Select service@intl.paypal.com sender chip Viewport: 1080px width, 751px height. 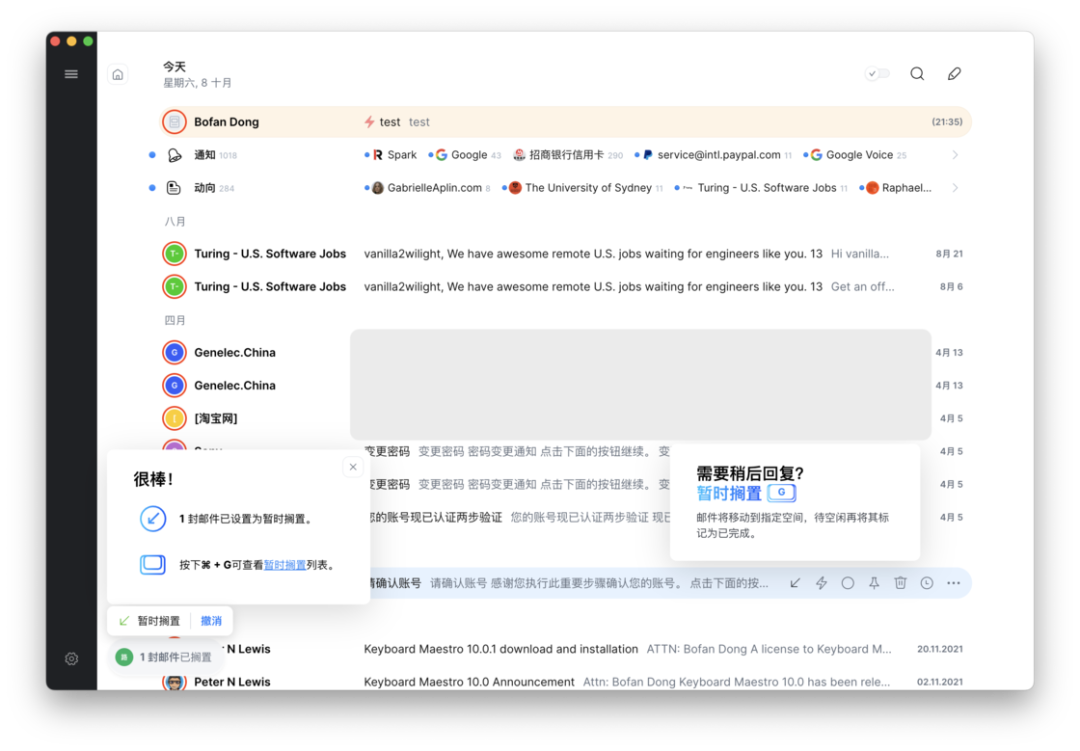[x=714, y=155]
